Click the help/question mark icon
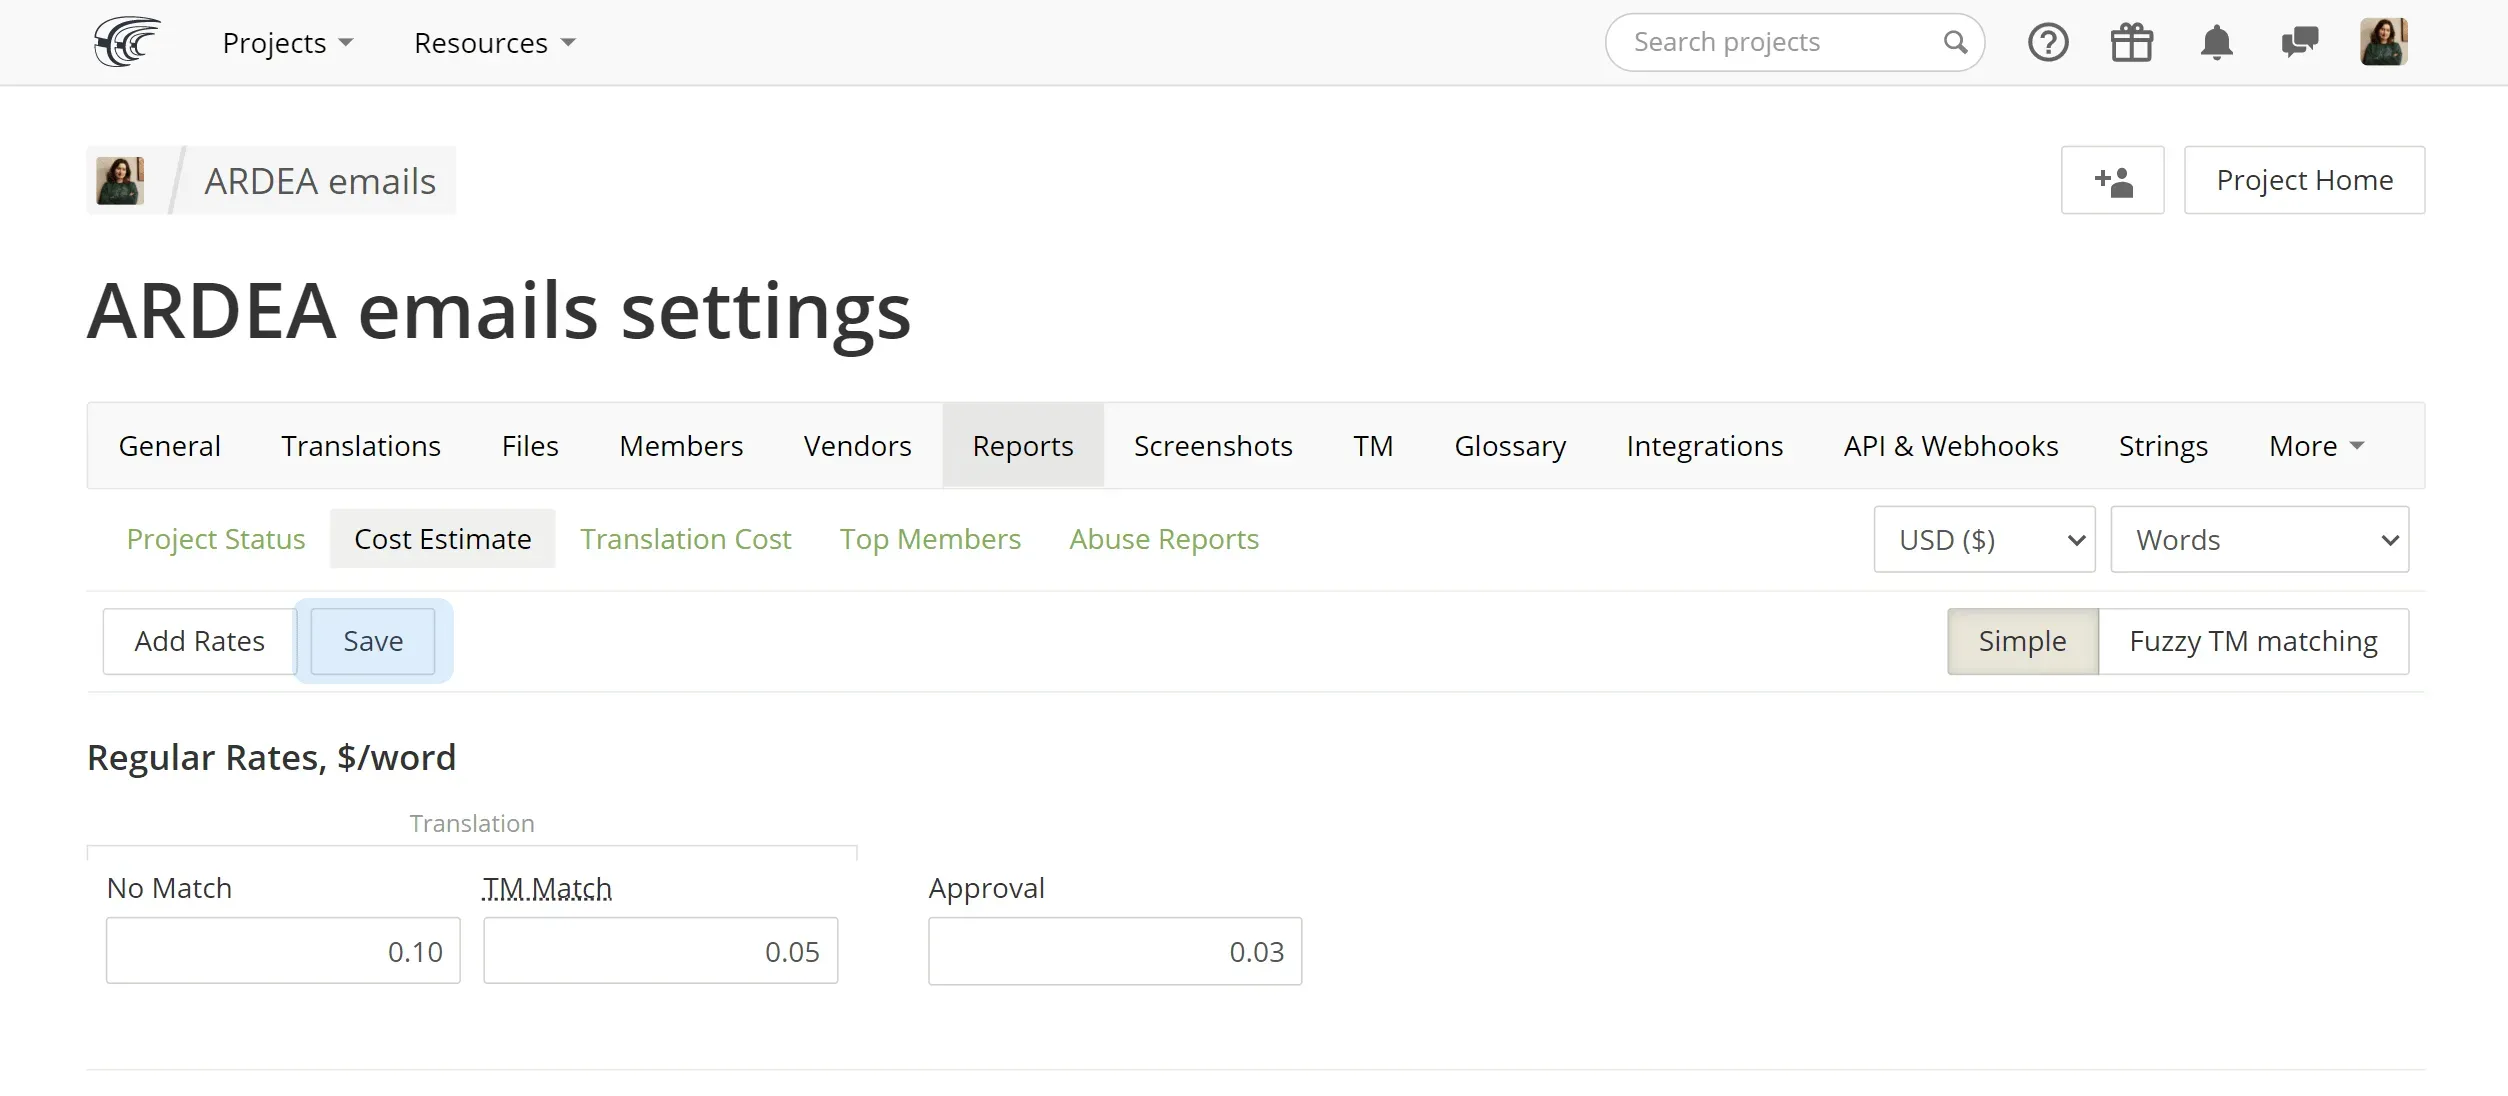The image size is (2508, 1096). pyautogui.click(x=2047, y=42)
